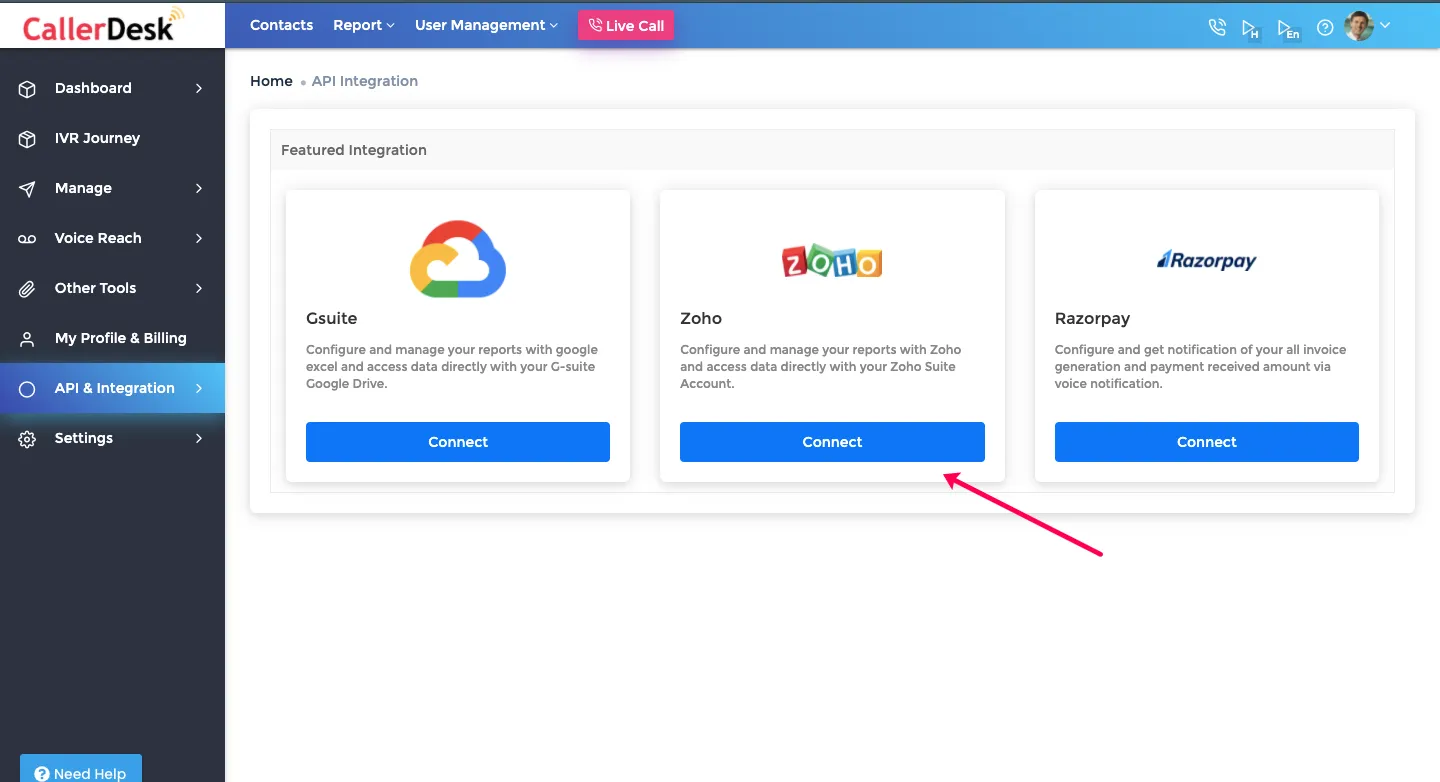Expand the Other Tools submenu chevron

pos(199,288)
